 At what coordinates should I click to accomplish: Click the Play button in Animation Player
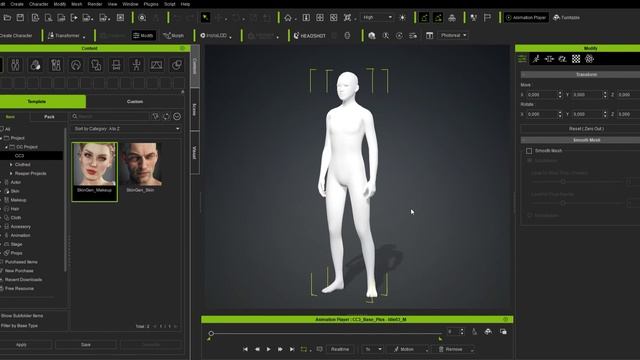(x=268, y=349)
